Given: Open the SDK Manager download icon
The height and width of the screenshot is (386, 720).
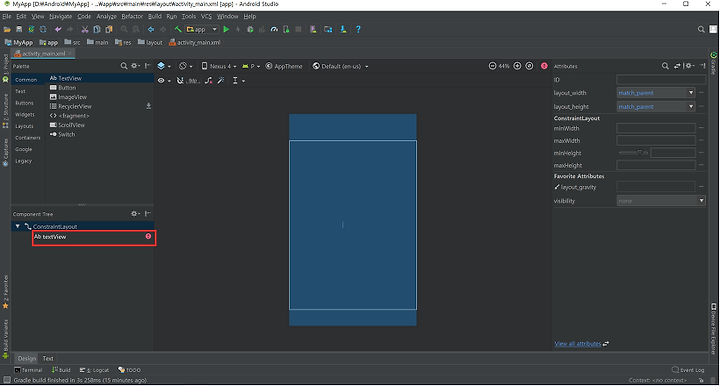Looking at the screenshot, I should pyautogui.click(x=343, y=29).
